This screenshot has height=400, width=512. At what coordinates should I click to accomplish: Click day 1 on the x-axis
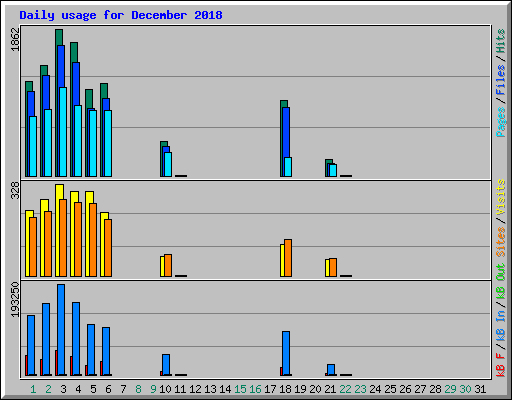click(x=33, y=389)
